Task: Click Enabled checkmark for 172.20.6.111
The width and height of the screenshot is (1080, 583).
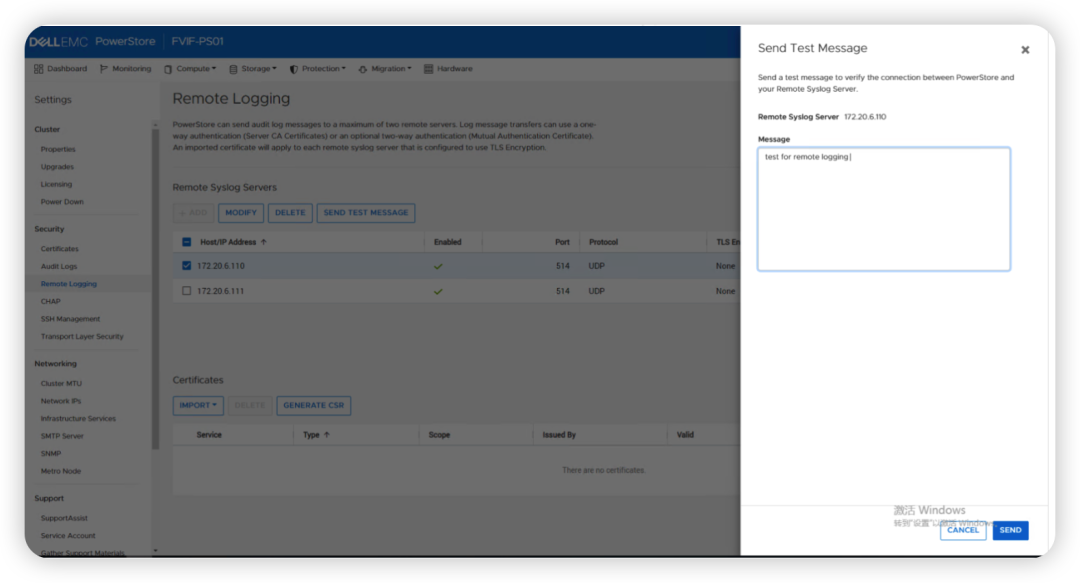Action: coord(438,292)
